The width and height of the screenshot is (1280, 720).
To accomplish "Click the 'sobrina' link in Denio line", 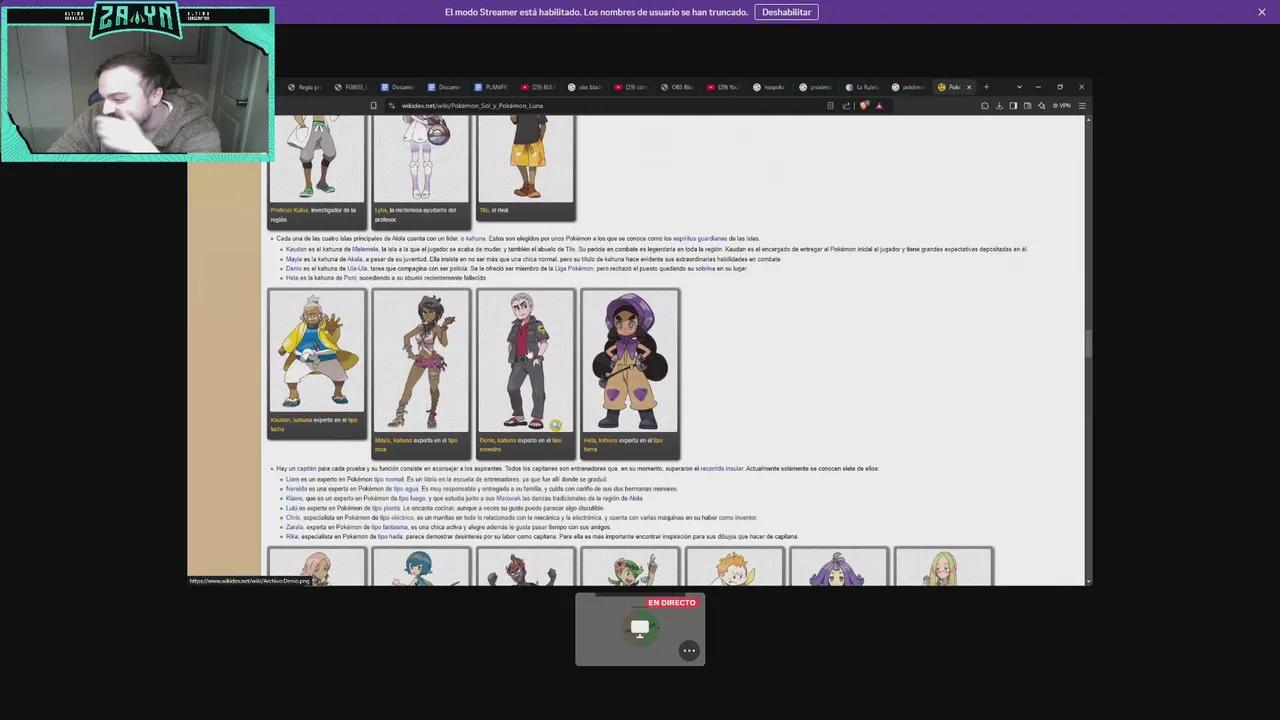I will click(705, 268).
